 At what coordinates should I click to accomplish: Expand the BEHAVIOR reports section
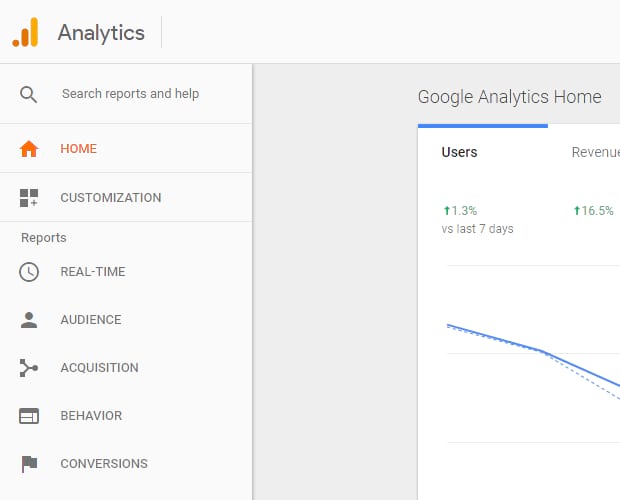[126, 416]
